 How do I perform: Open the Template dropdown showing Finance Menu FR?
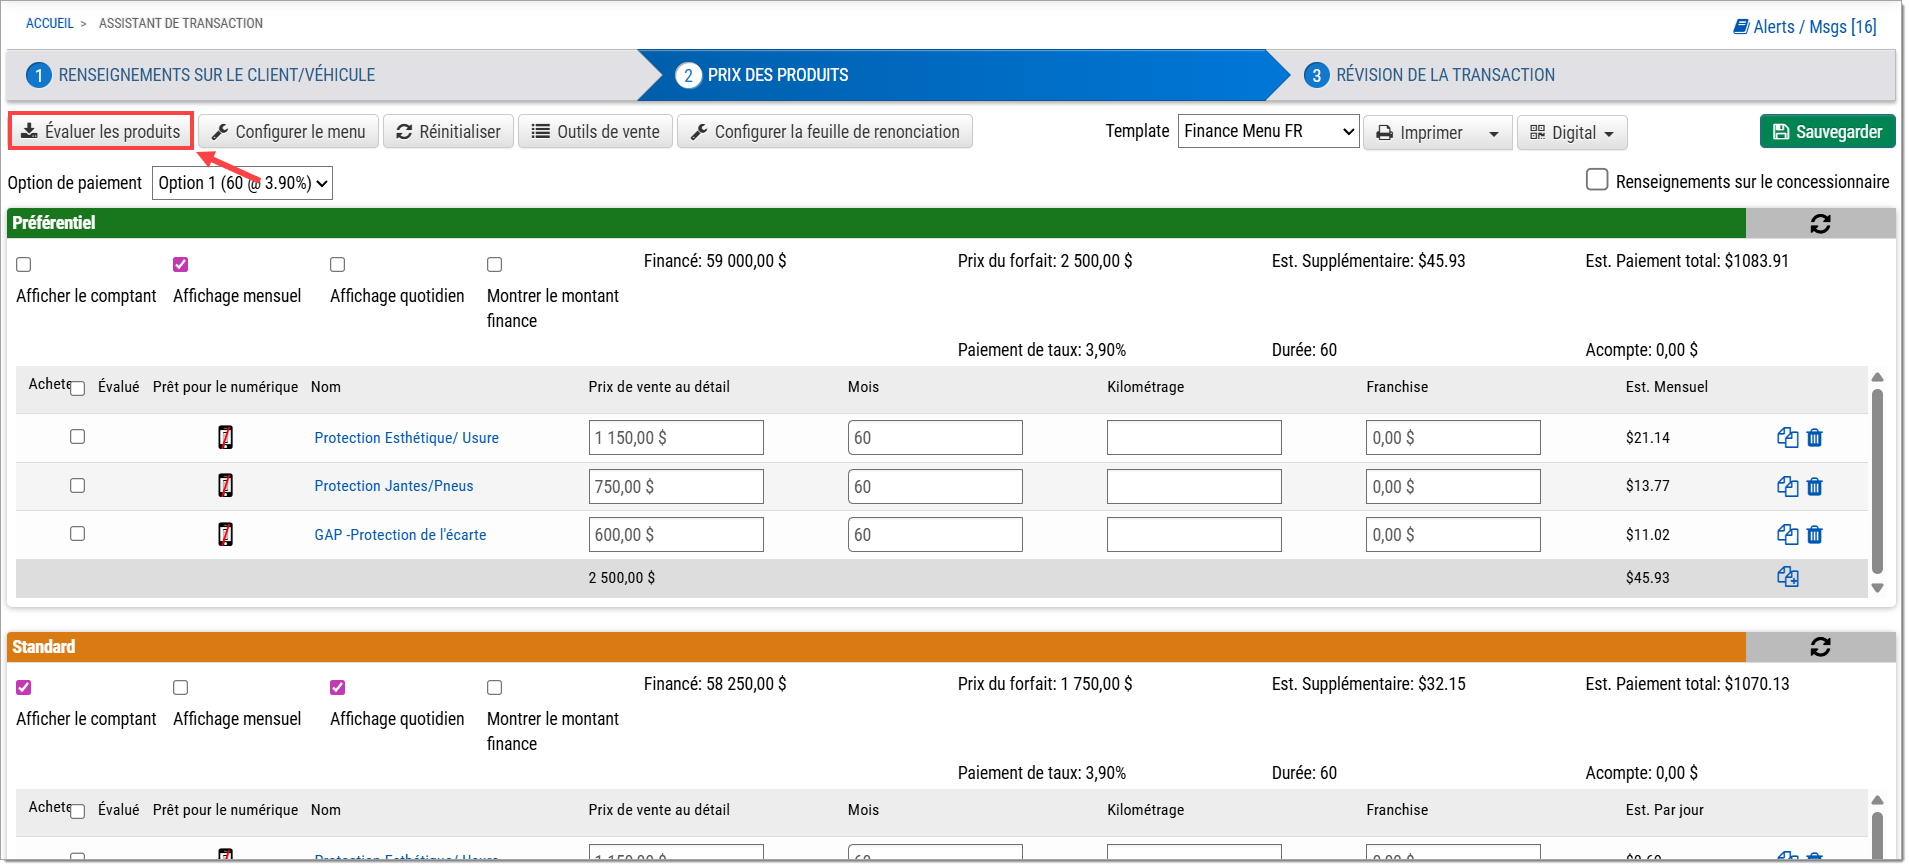1268,132
